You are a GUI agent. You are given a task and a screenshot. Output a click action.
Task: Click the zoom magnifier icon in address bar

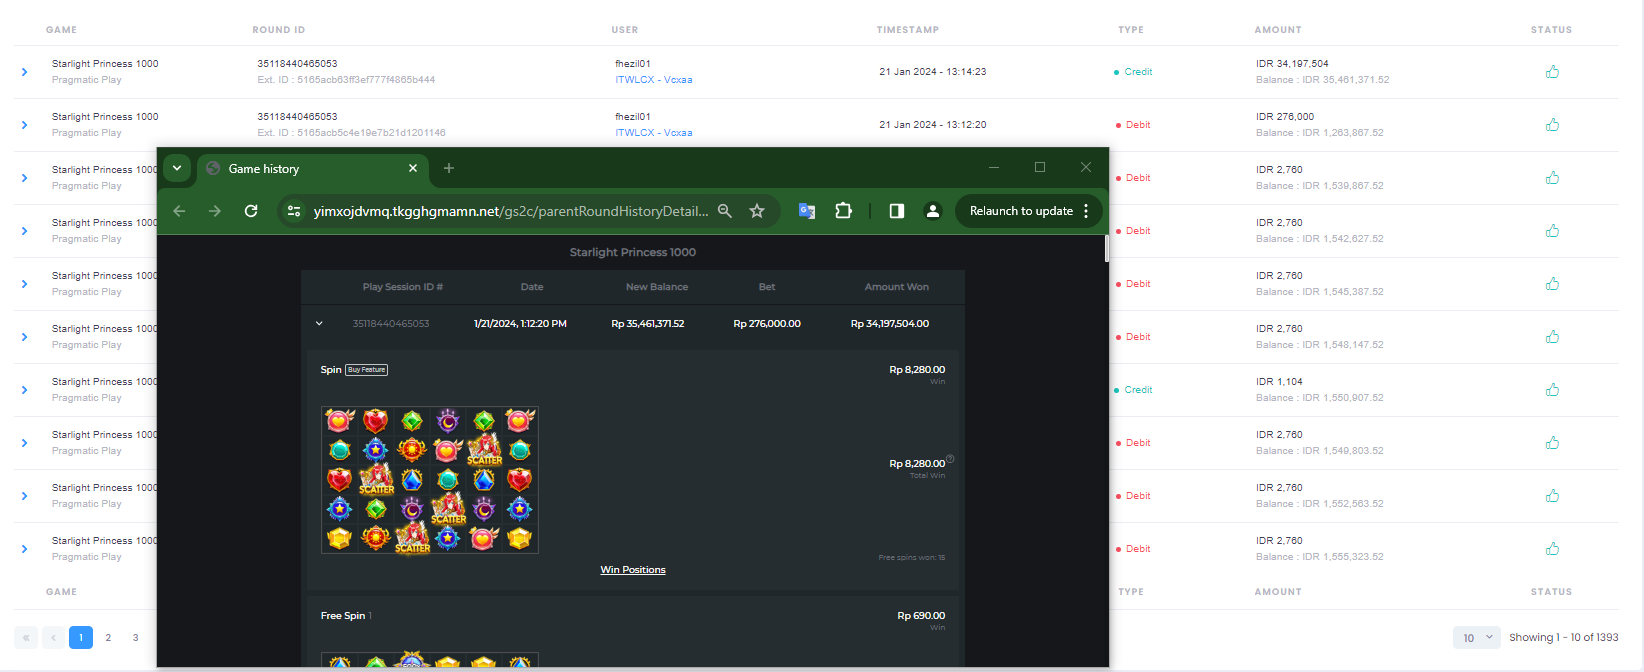pyautogui.click(x=725, y=211)
